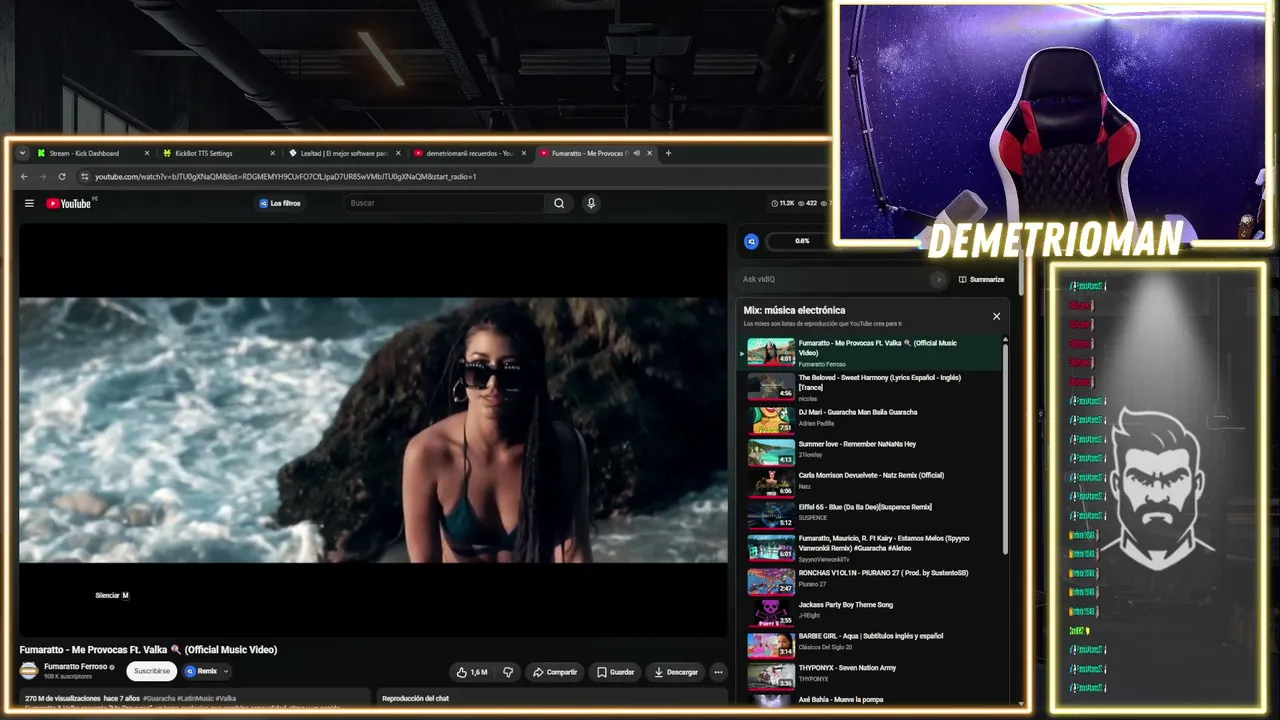Select RONCHAS V1OL1N - PIURANO 27 title
Screen dimensions: 1280x720
click(x=883, y=573)
